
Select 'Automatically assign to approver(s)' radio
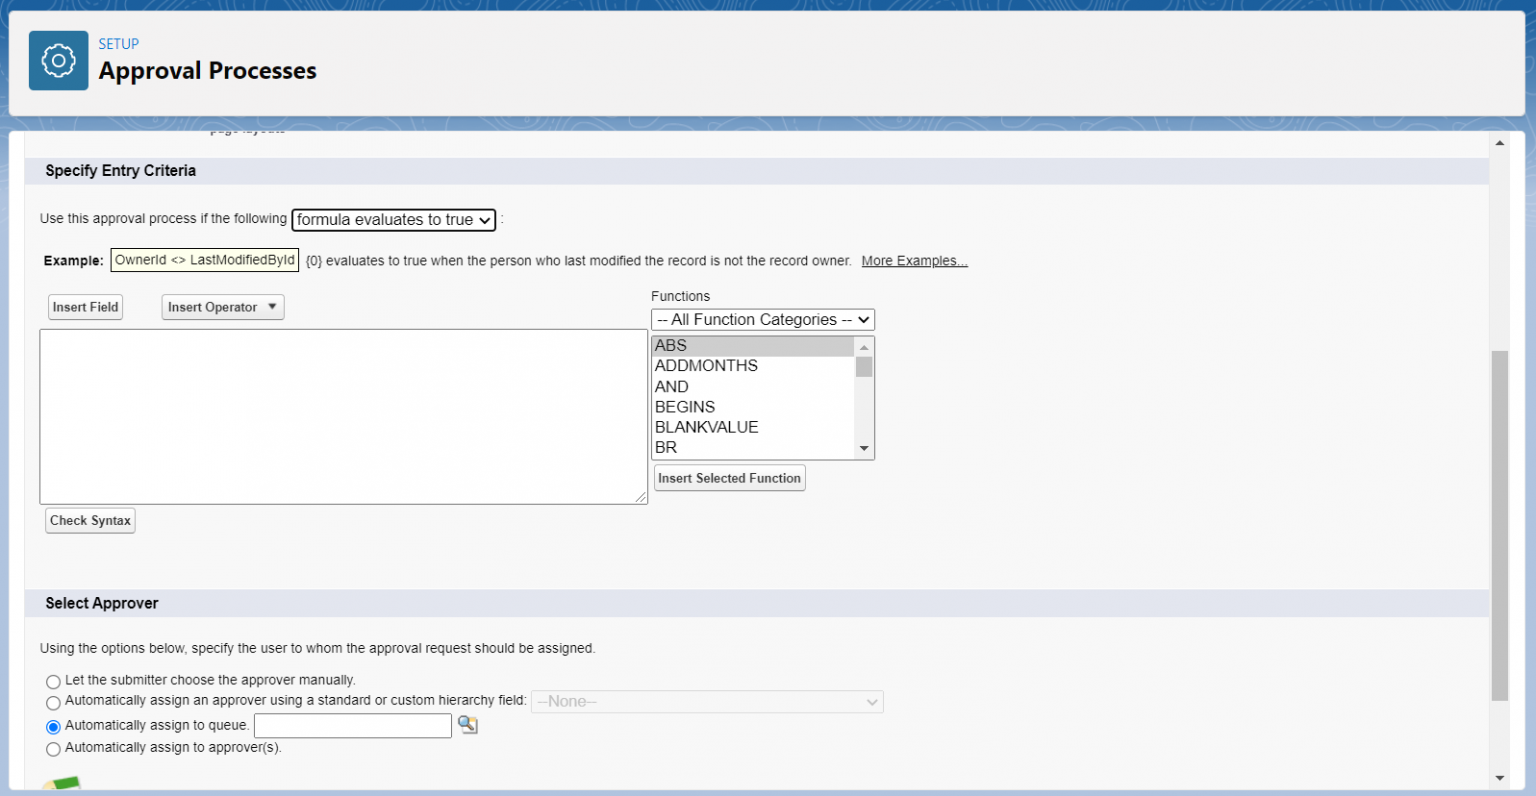point(53,749)
